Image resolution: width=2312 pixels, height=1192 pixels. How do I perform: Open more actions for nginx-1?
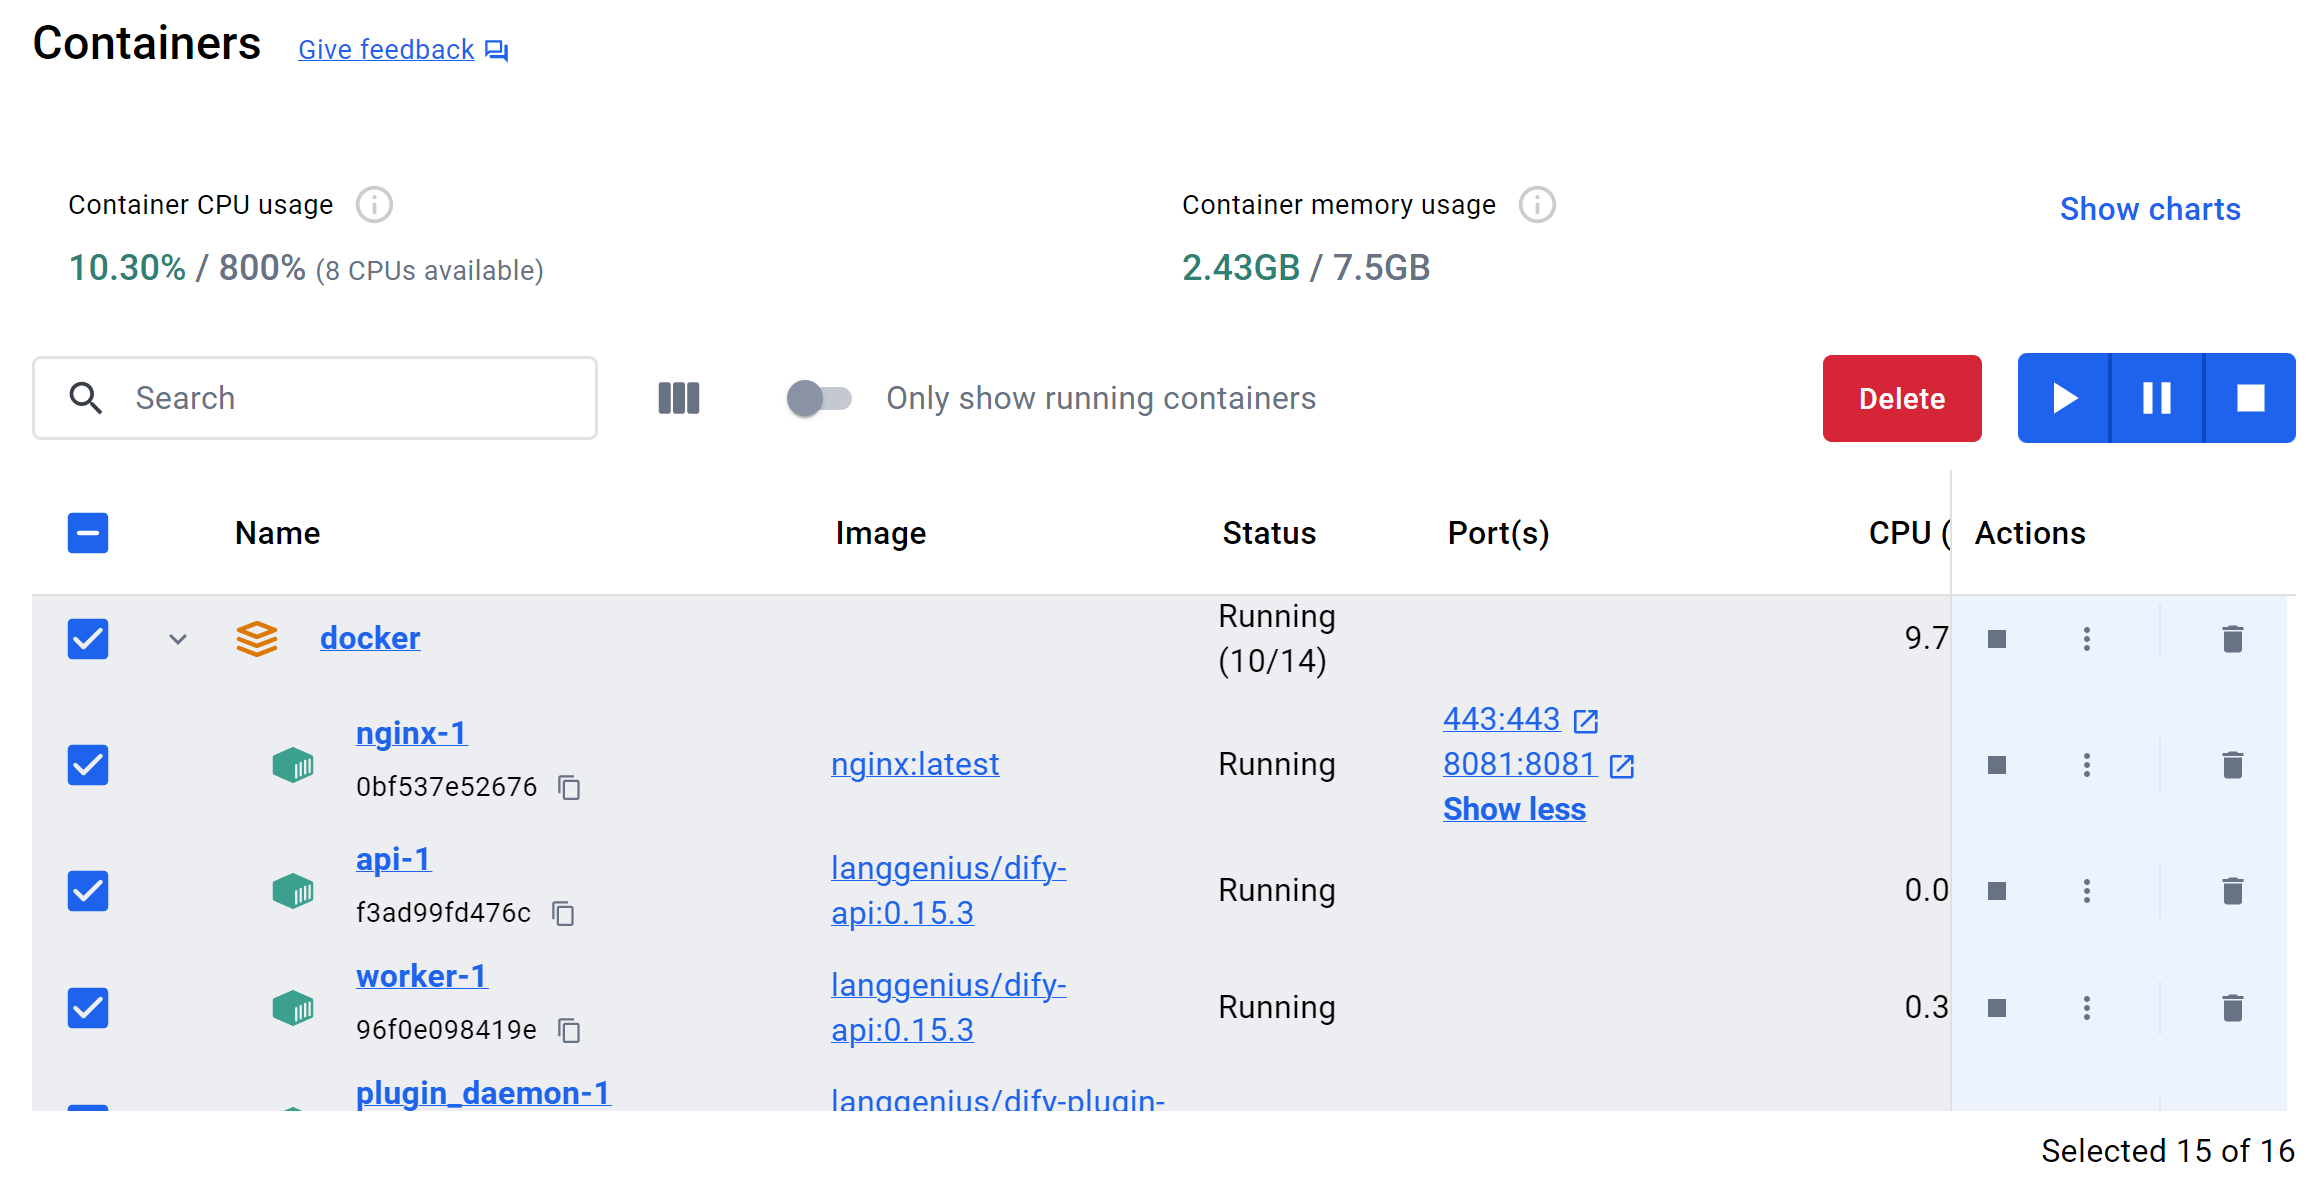2087,765
